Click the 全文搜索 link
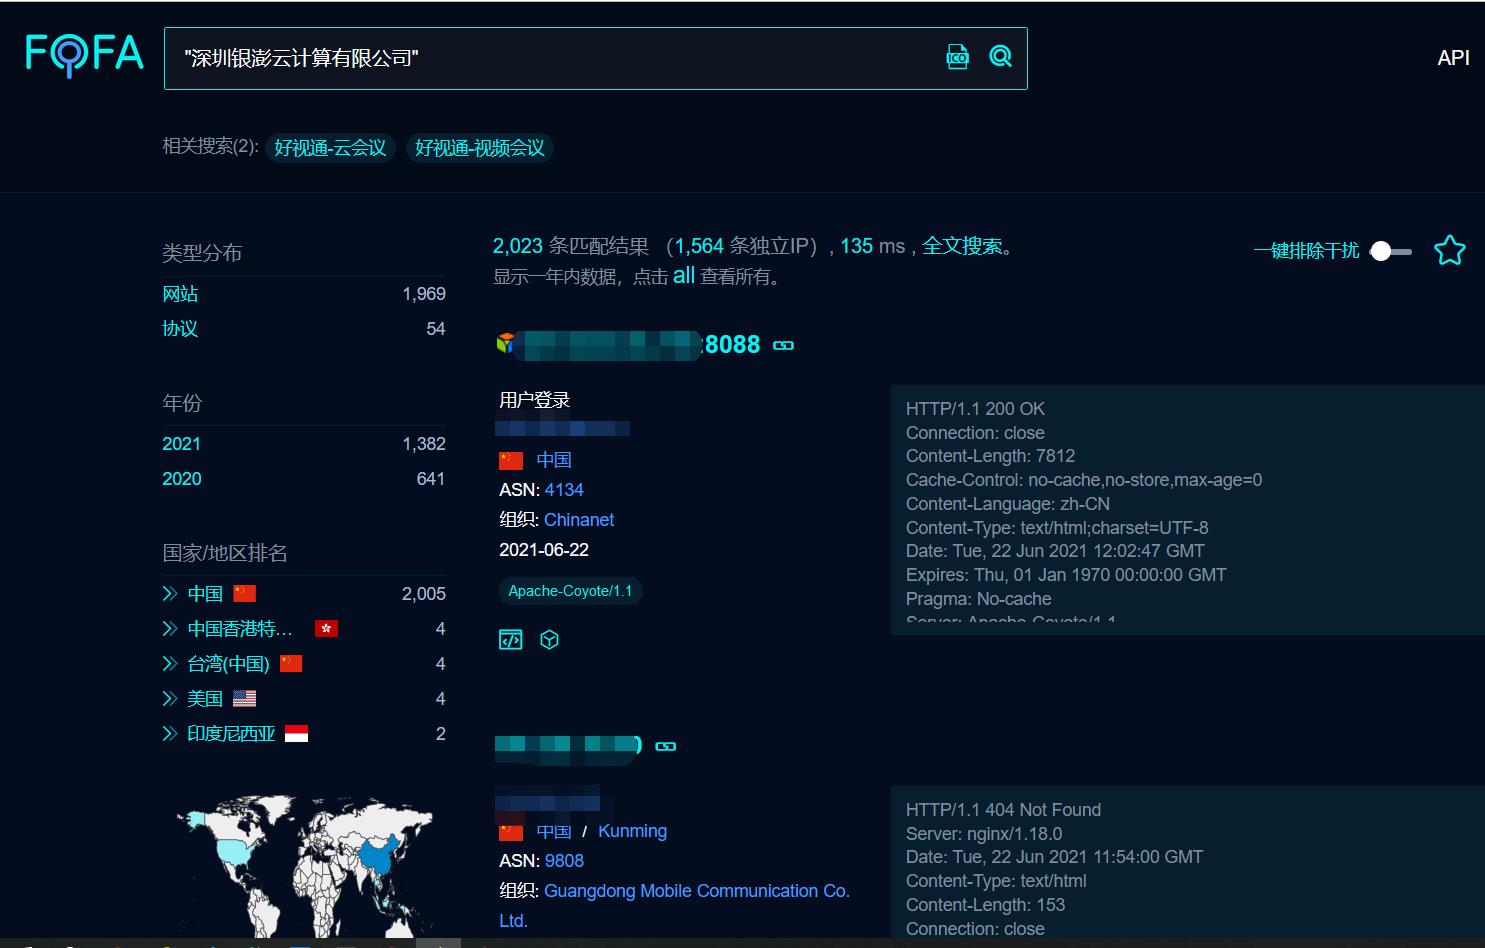1485x948 pixels. 962,246
